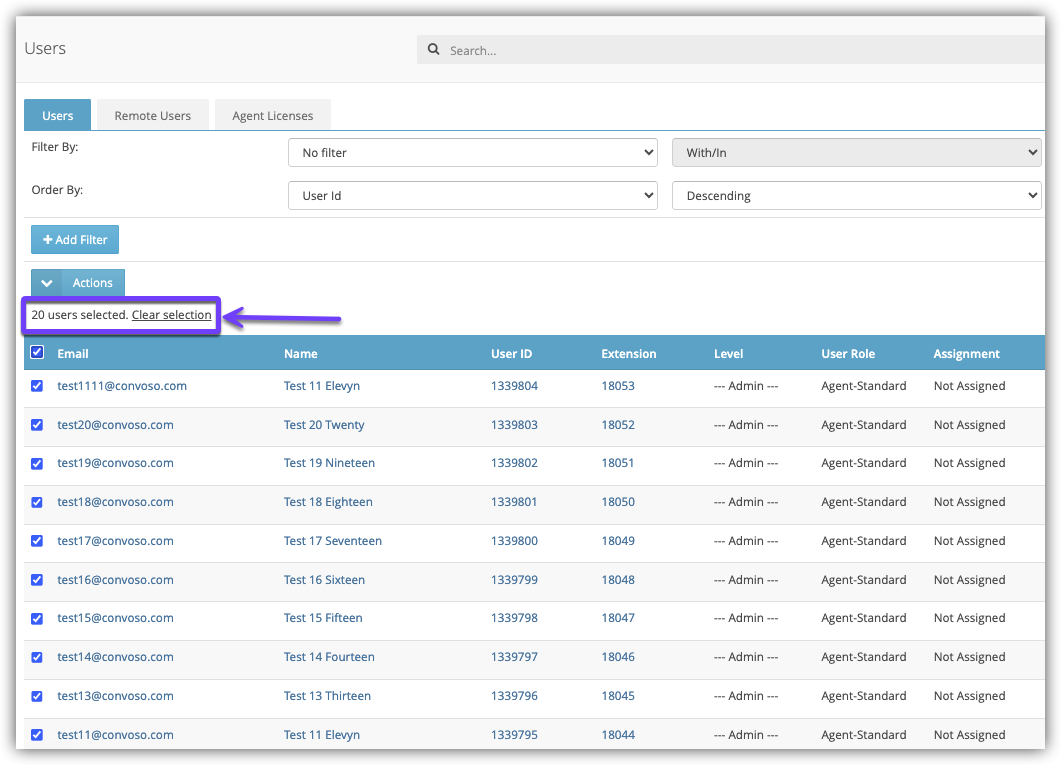
Task: Open email link test20@convoso.com
Action: point(115,425)
